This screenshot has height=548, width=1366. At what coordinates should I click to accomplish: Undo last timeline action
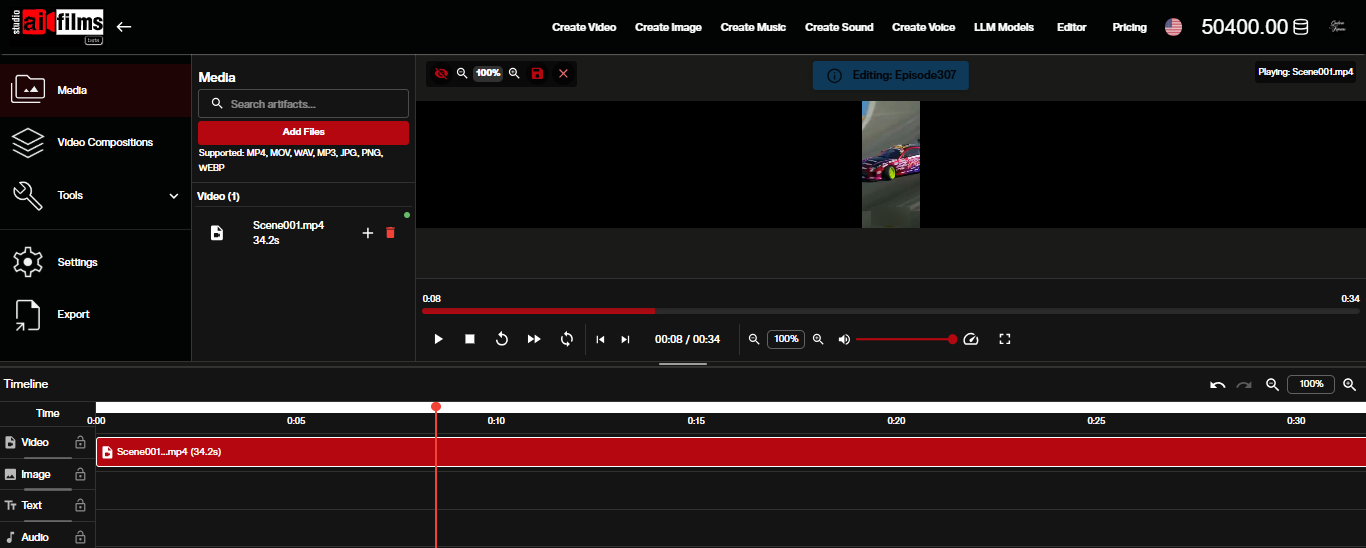1217,384
